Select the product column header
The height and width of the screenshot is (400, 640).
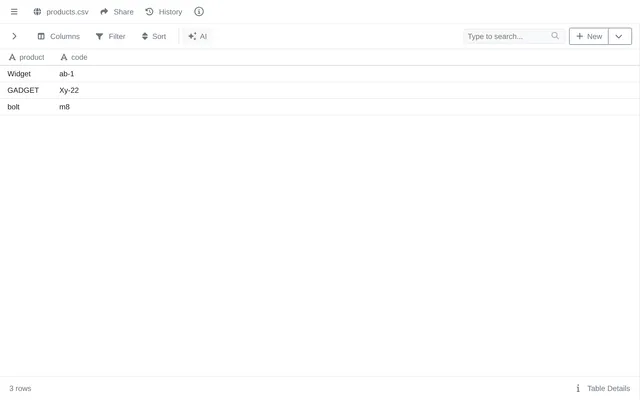pyautogui.click(x=27, y=57)
